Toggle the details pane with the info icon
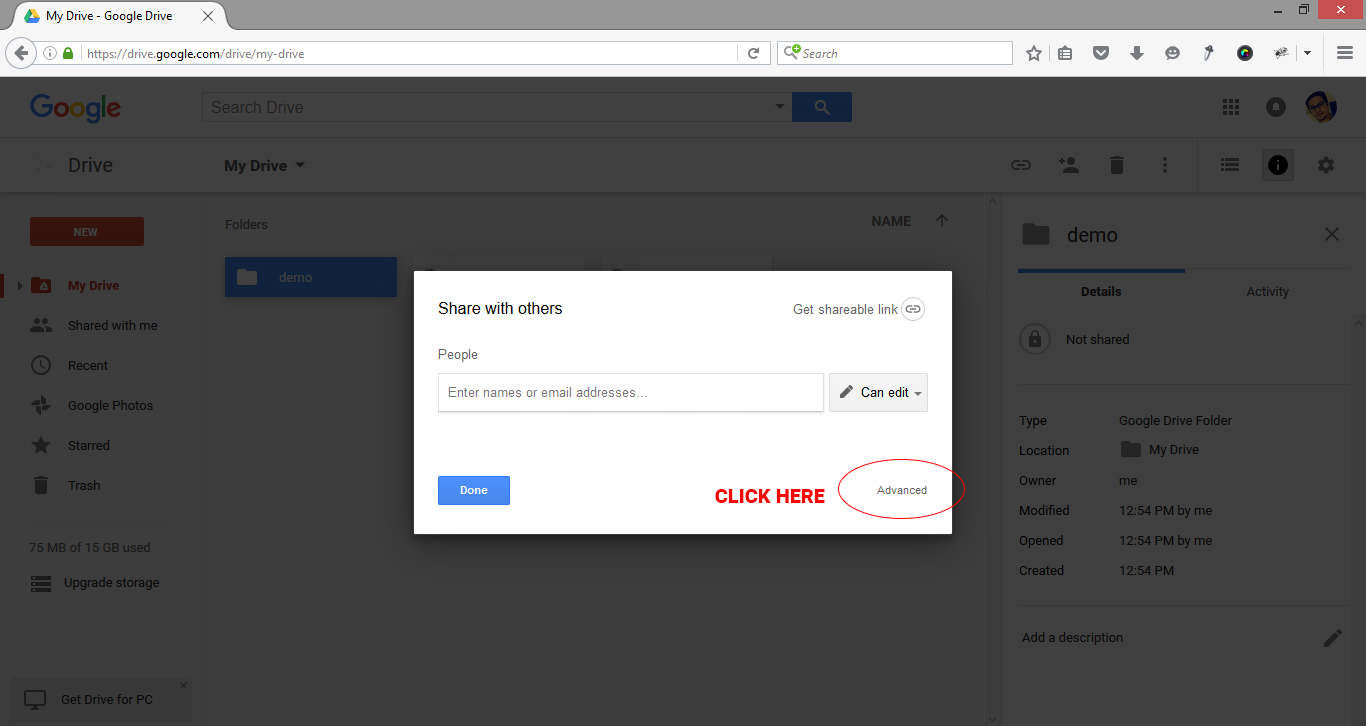 (1277, 164)
